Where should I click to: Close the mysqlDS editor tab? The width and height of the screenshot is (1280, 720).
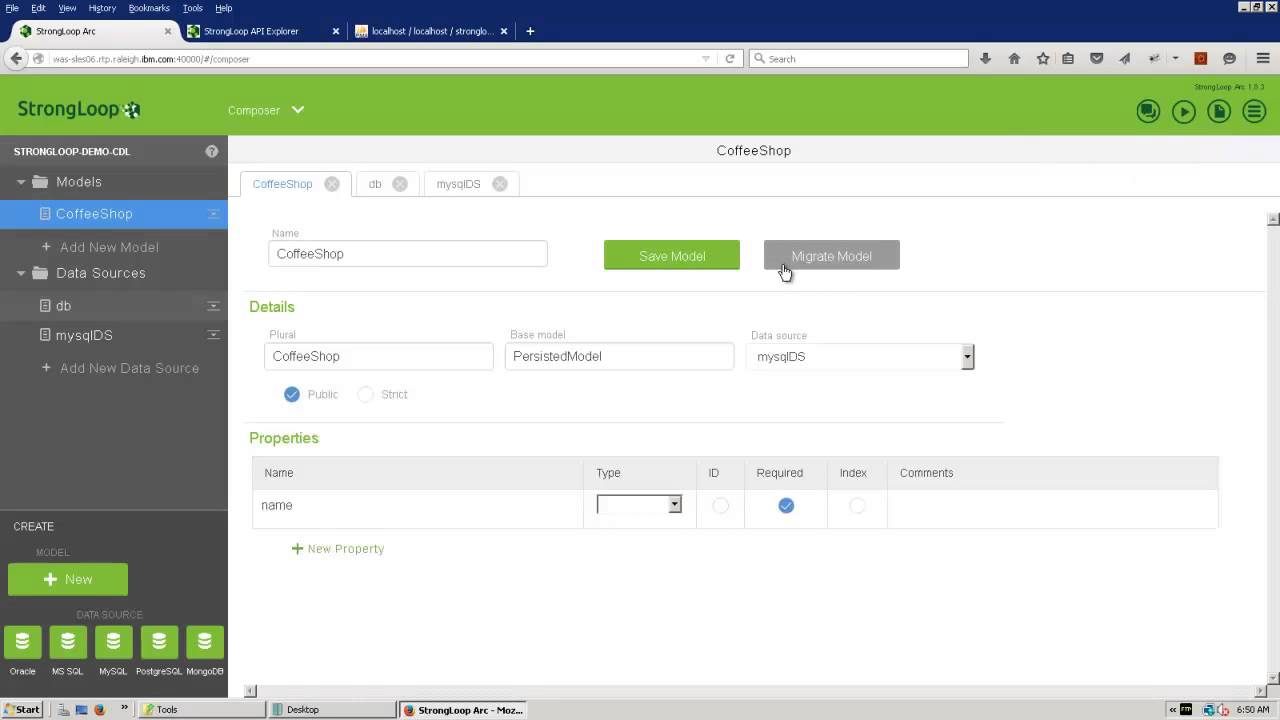(500, 184)
